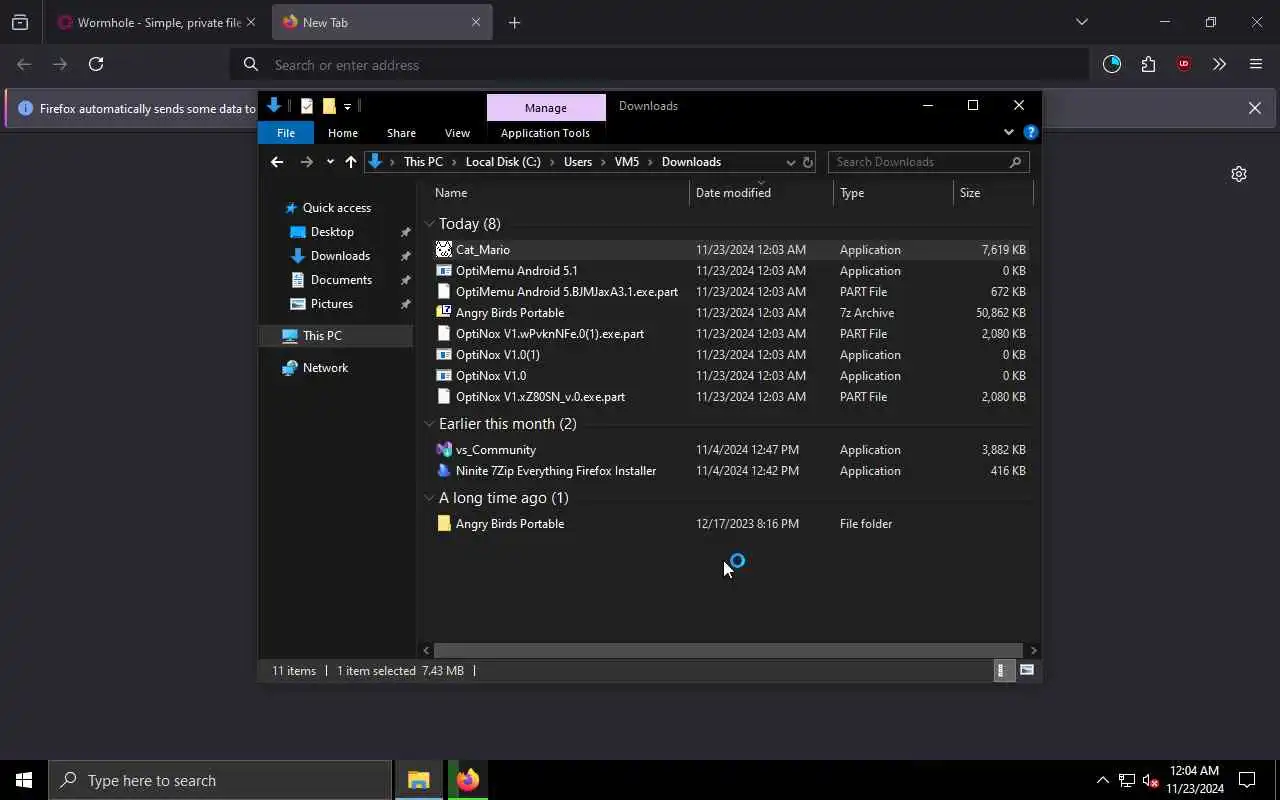Viewport: 1280px width, 800px height.
Task: Show hidden system tray icons
Action: (1102, 780)
